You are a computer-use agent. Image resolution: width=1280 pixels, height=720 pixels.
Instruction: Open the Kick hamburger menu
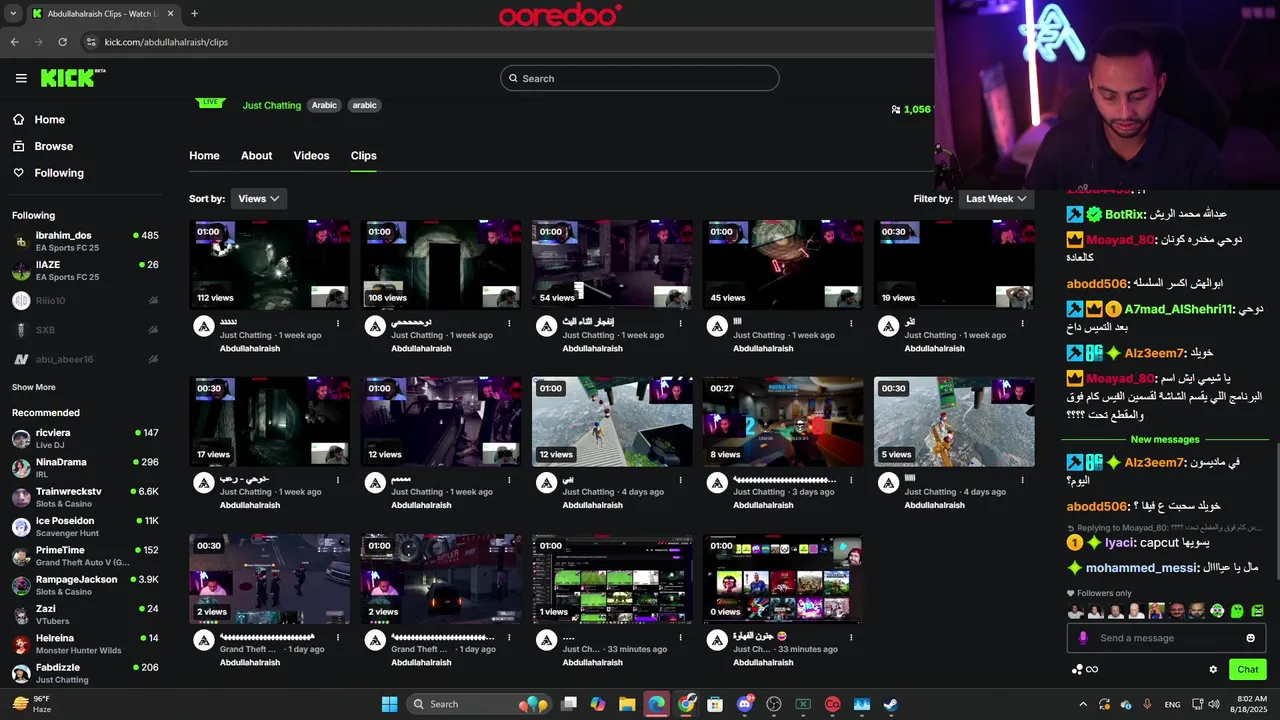pos(21,78)
